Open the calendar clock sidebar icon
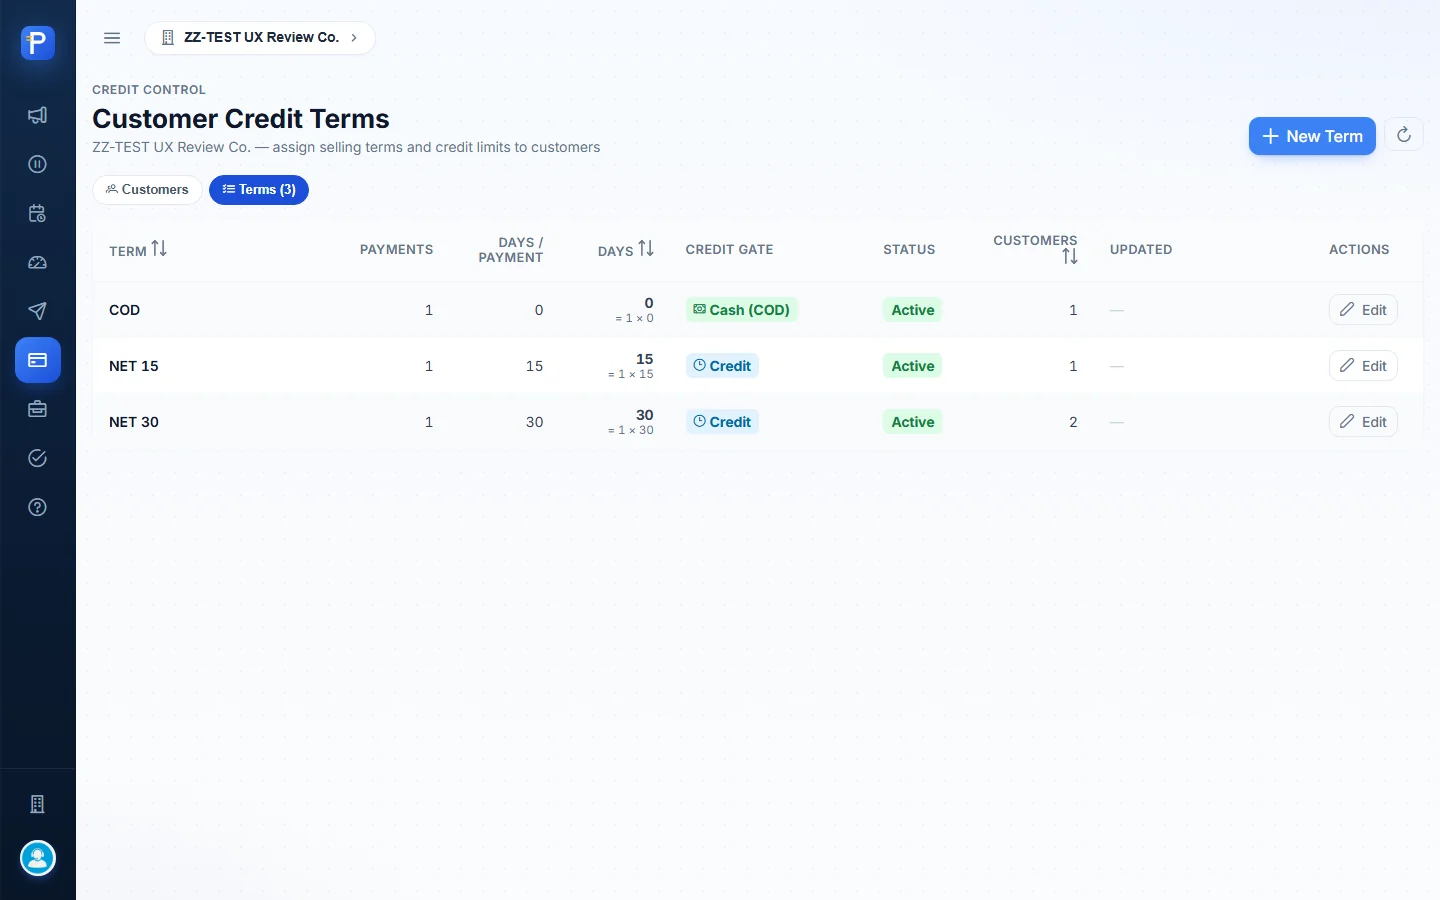Screen dimensions: 1440x900 [x=38, y=213]
